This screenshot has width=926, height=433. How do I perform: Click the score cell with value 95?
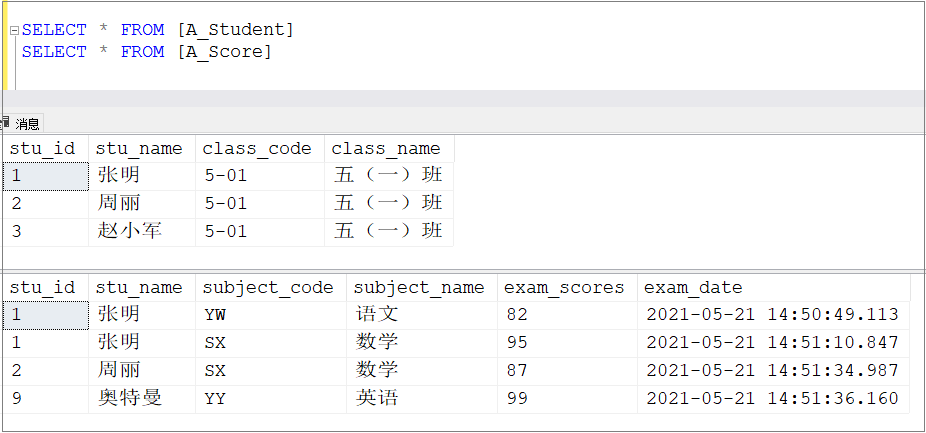pyautogui.click(x=518, y=343)
